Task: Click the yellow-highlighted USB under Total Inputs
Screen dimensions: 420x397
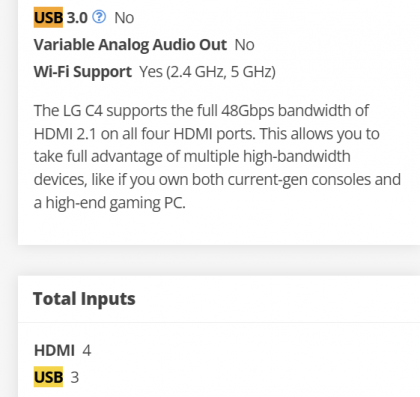Action: [48, 377]
